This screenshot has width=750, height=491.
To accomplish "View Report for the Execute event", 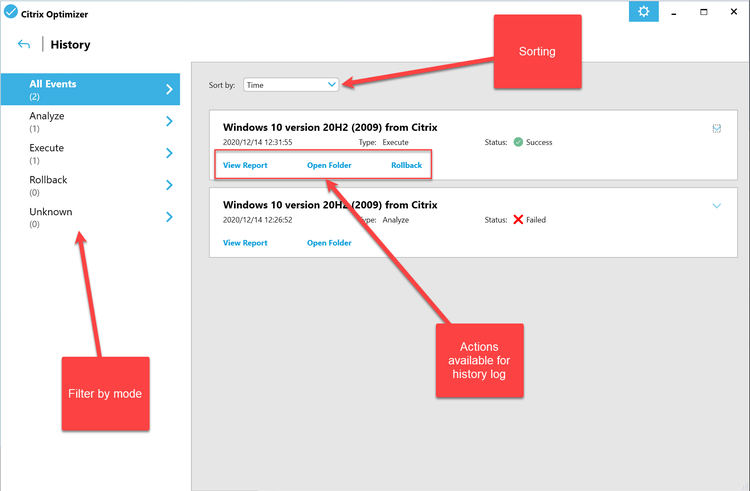I will [x=245, y=165].
